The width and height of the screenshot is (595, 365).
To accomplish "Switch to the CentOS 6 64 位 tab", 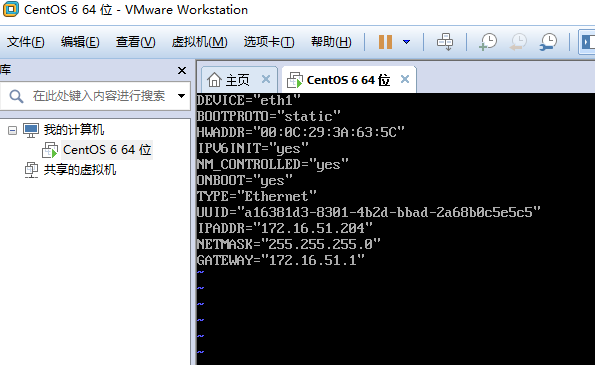I will tap(348, 80).
